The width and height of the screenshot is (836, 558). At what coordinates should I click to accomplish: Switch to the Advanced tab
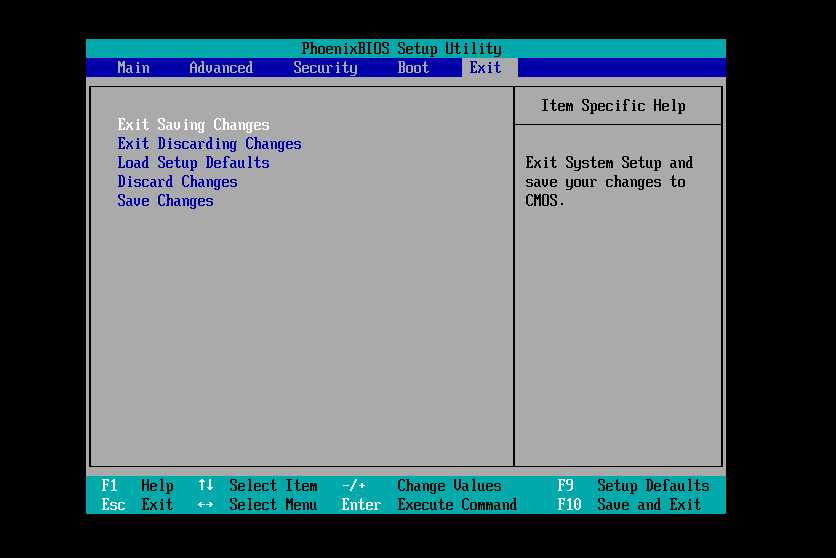point(221,68)
